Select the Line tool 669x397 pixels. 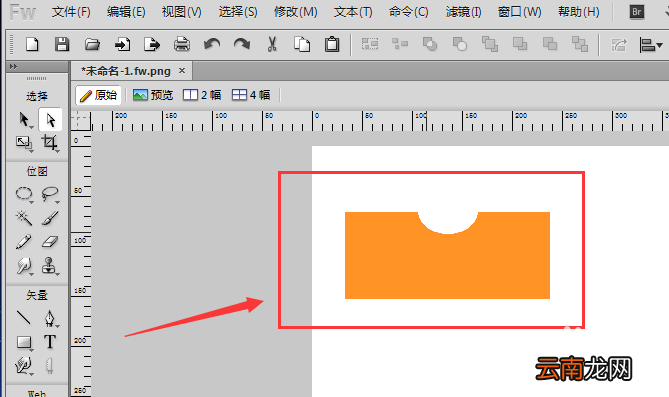24,318
